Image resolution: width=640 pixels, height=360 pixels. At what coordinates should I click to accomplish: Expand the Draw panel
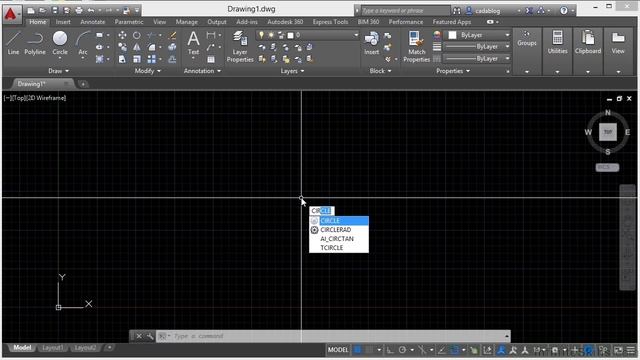(x=58, y=71)
